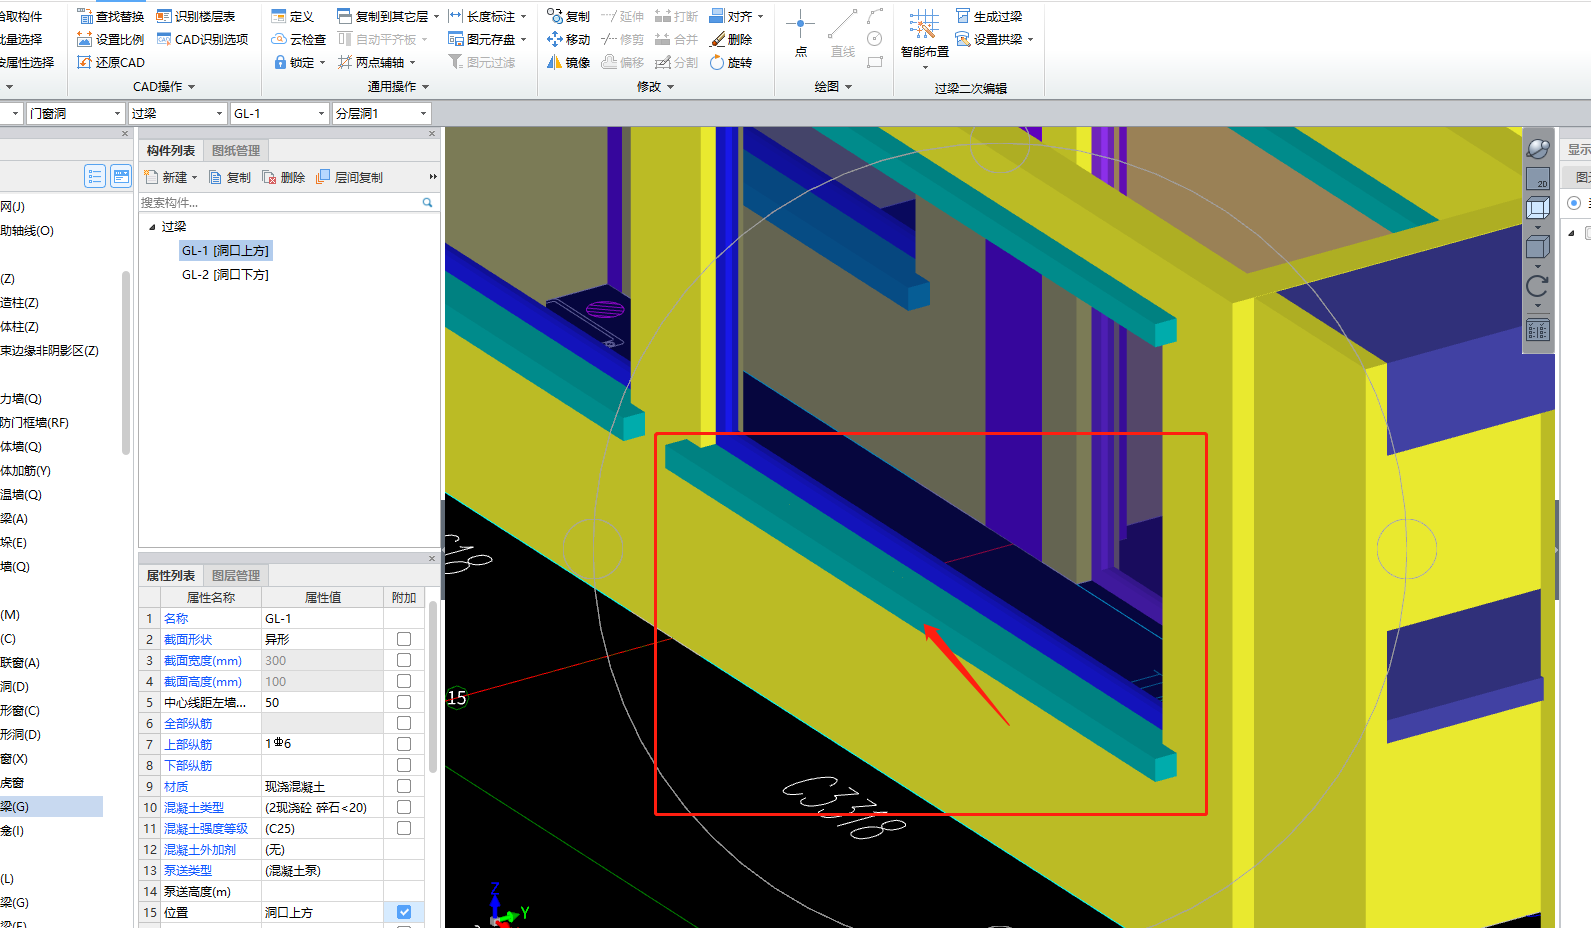Click the orbit sphere icon in view toolbar

[1538, 149]
